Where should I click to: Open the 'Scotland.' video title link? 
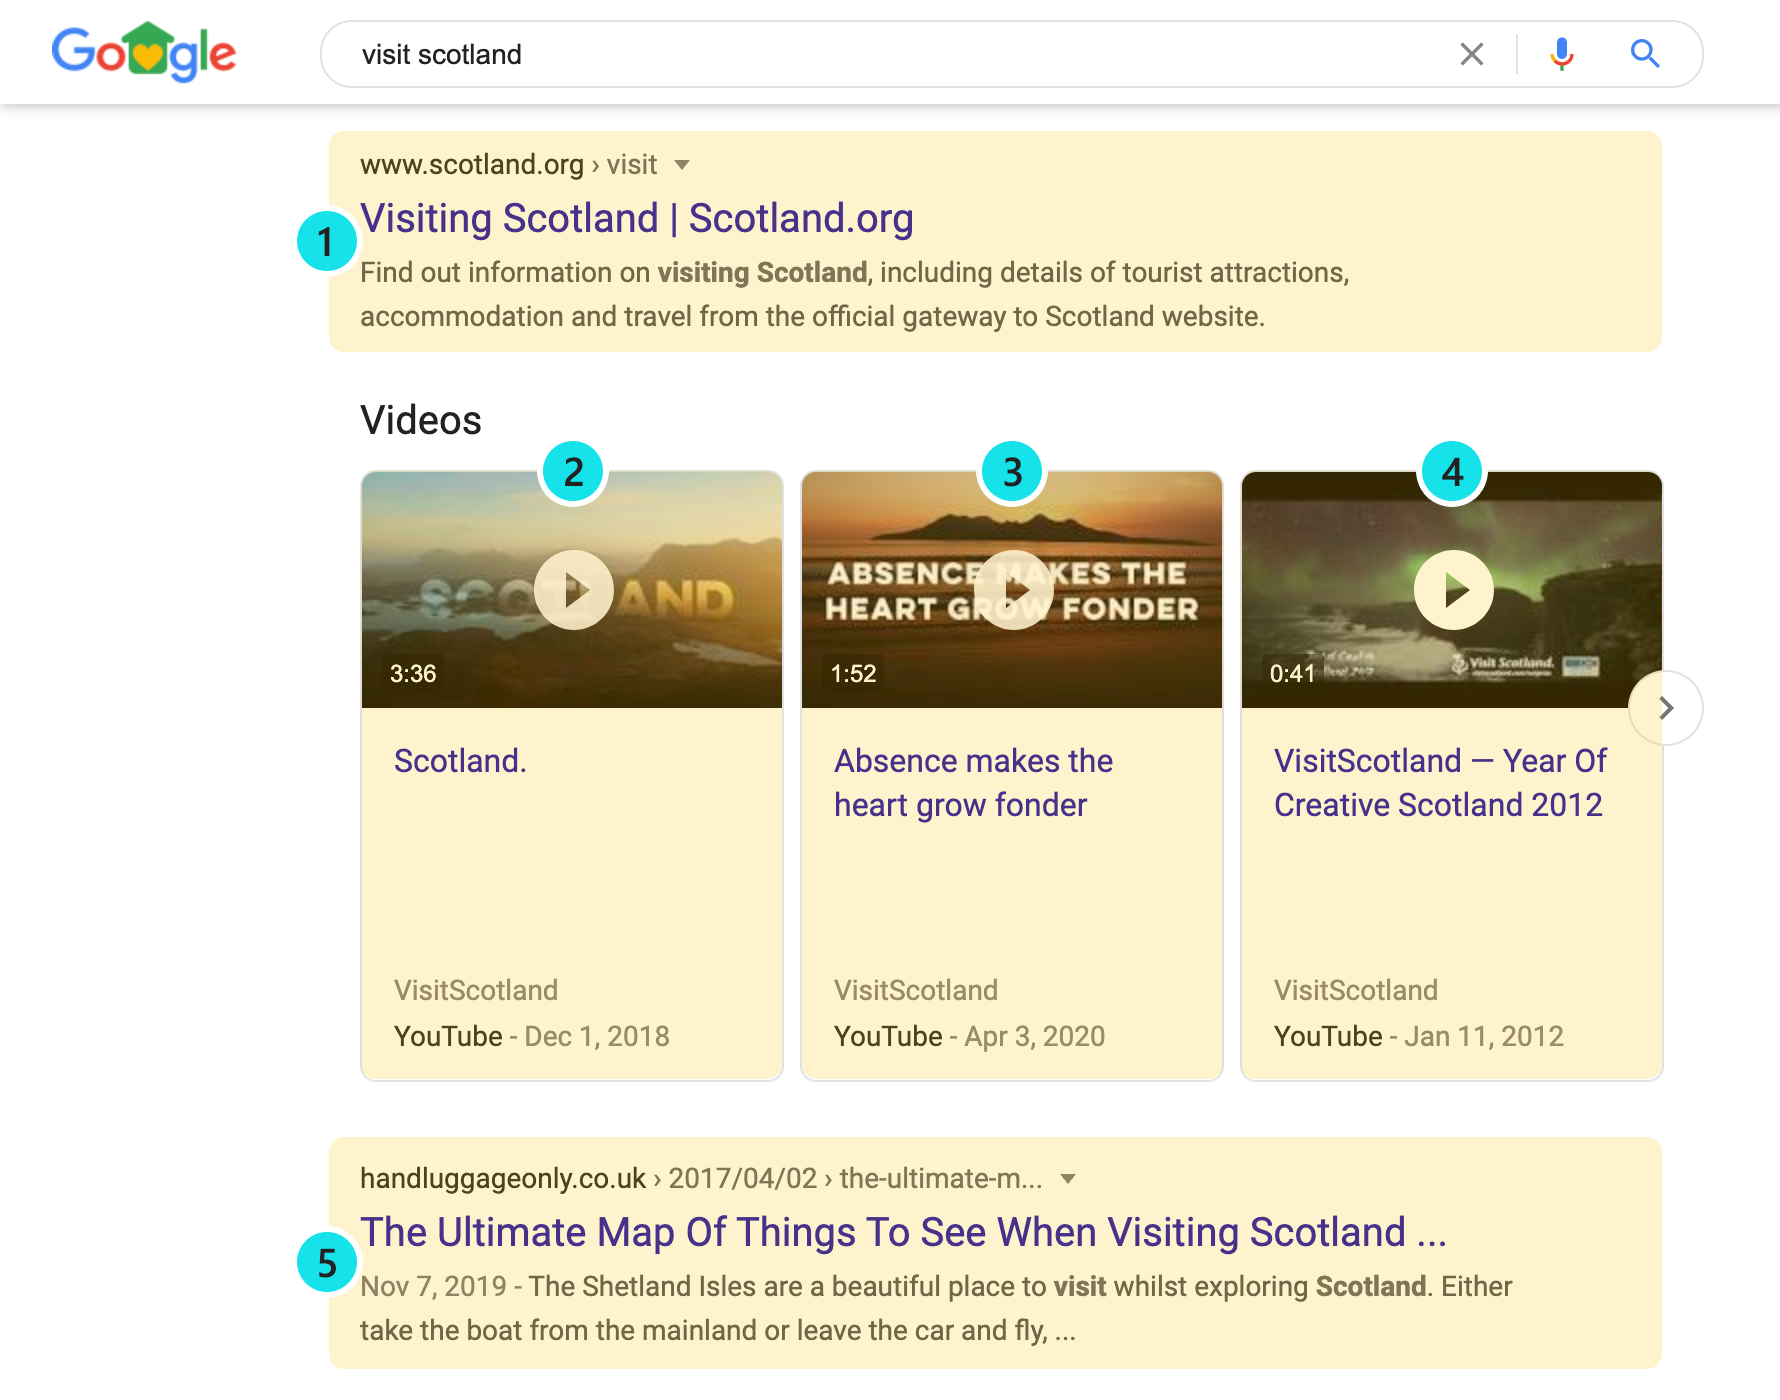pyautogui.click(x=460, y=761)
